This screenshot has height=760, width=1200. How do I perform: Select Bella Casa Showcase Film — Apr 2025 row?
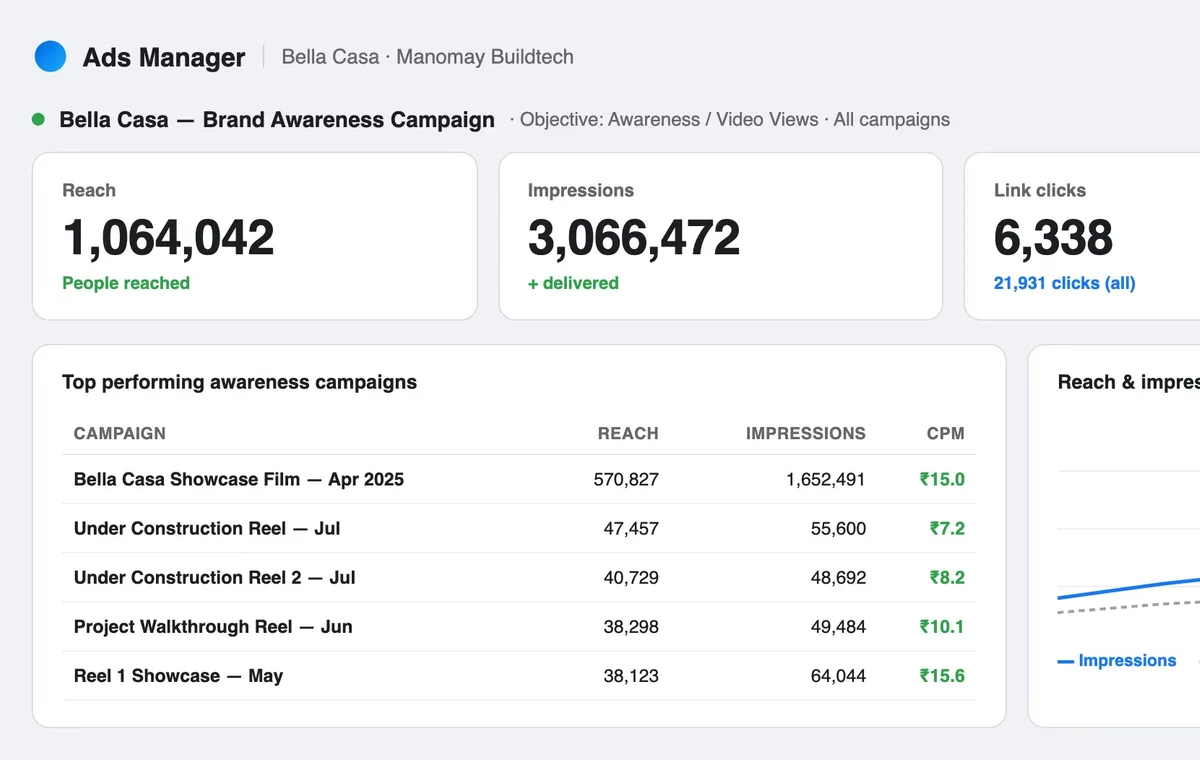[x=519, y=479]
